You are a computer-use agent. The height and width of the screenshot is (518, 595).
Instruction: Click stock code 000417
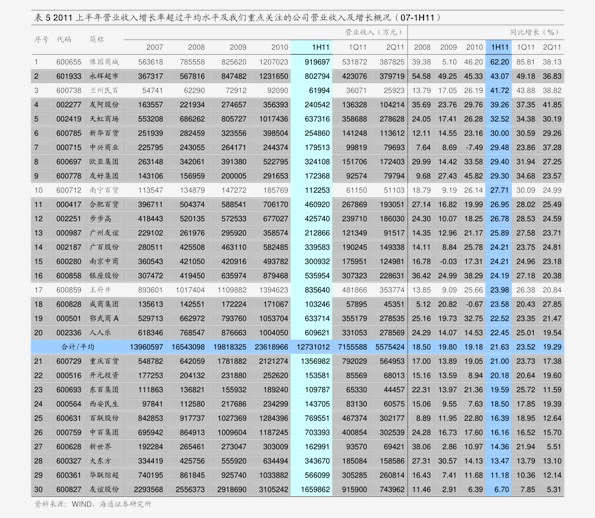click(69, 205)
